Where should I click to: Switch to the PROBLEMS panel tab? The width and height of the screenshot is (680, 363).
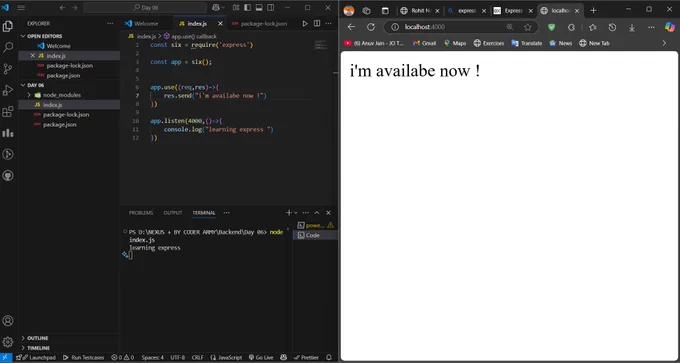pyautogui.click(x=141, y=213)
